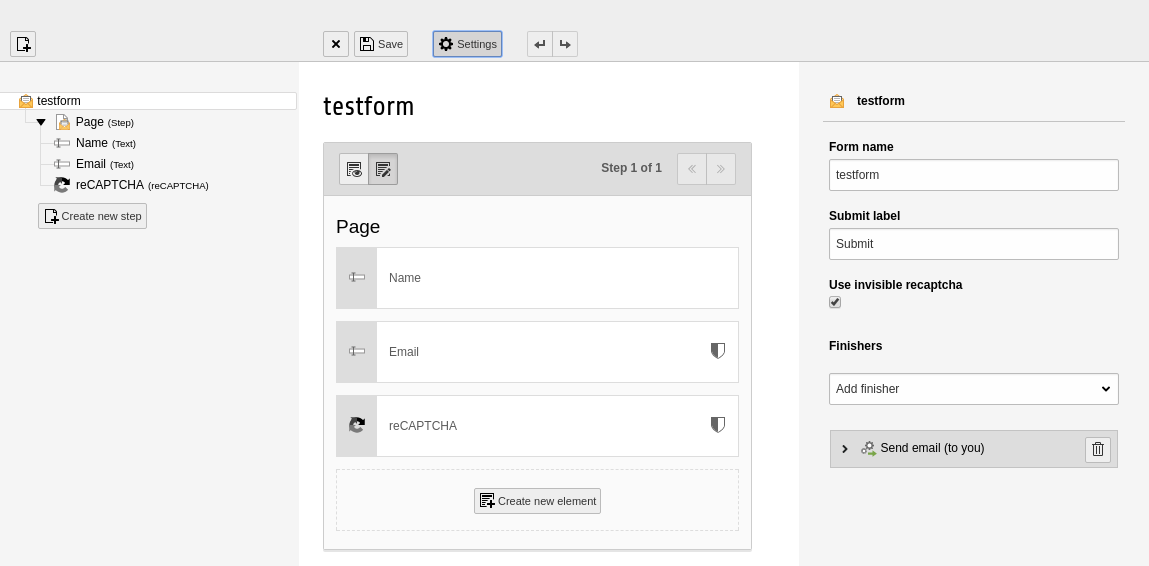The width and height of the screenshot is (1149, 566).
Task: Go to previous step arrow
Action: 692,169
